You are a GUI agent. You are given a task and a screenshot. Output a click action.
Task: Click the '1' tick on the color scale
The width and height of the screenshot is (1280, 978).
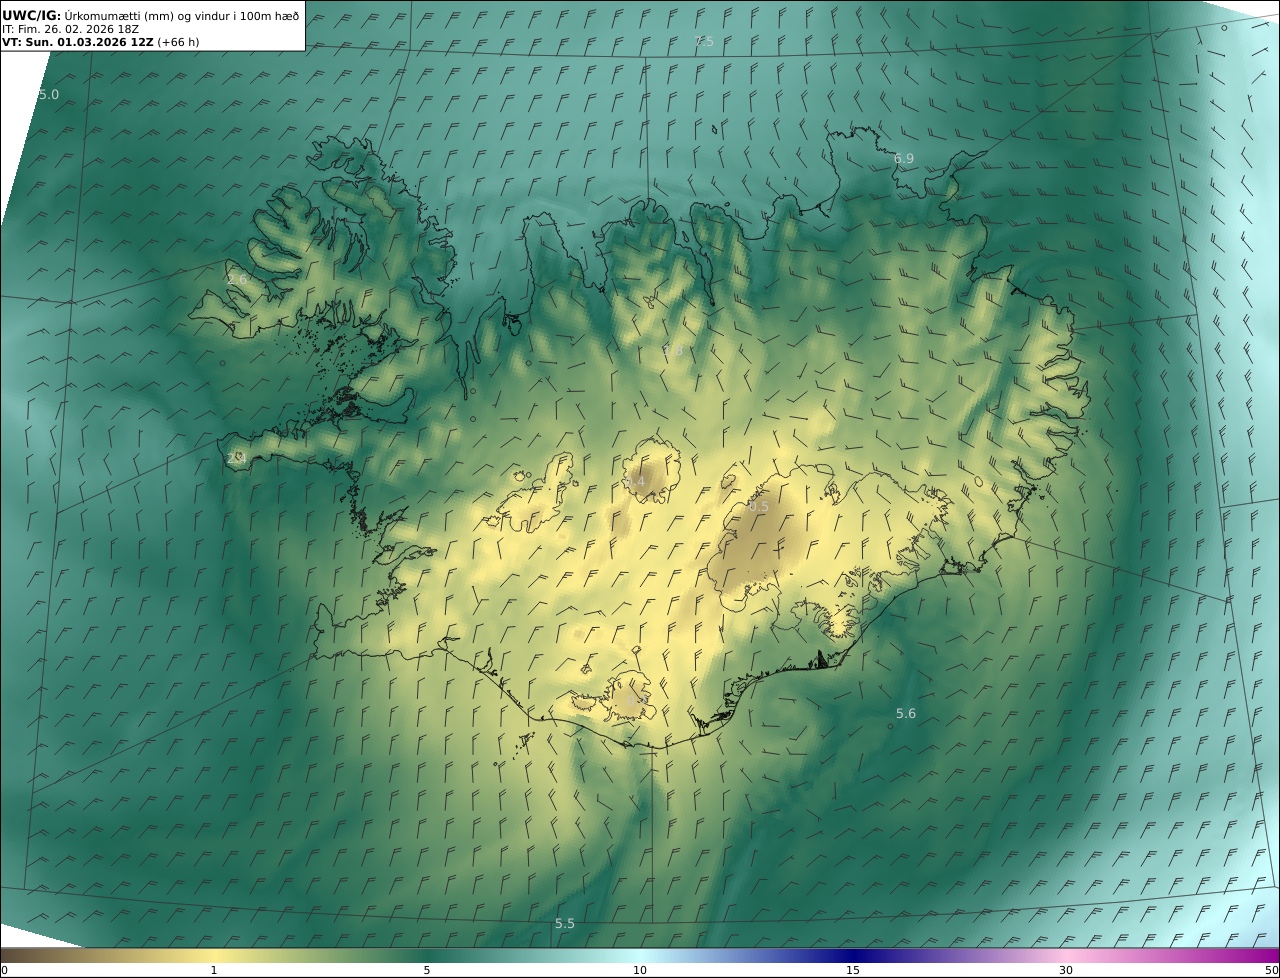click(214, 970)
